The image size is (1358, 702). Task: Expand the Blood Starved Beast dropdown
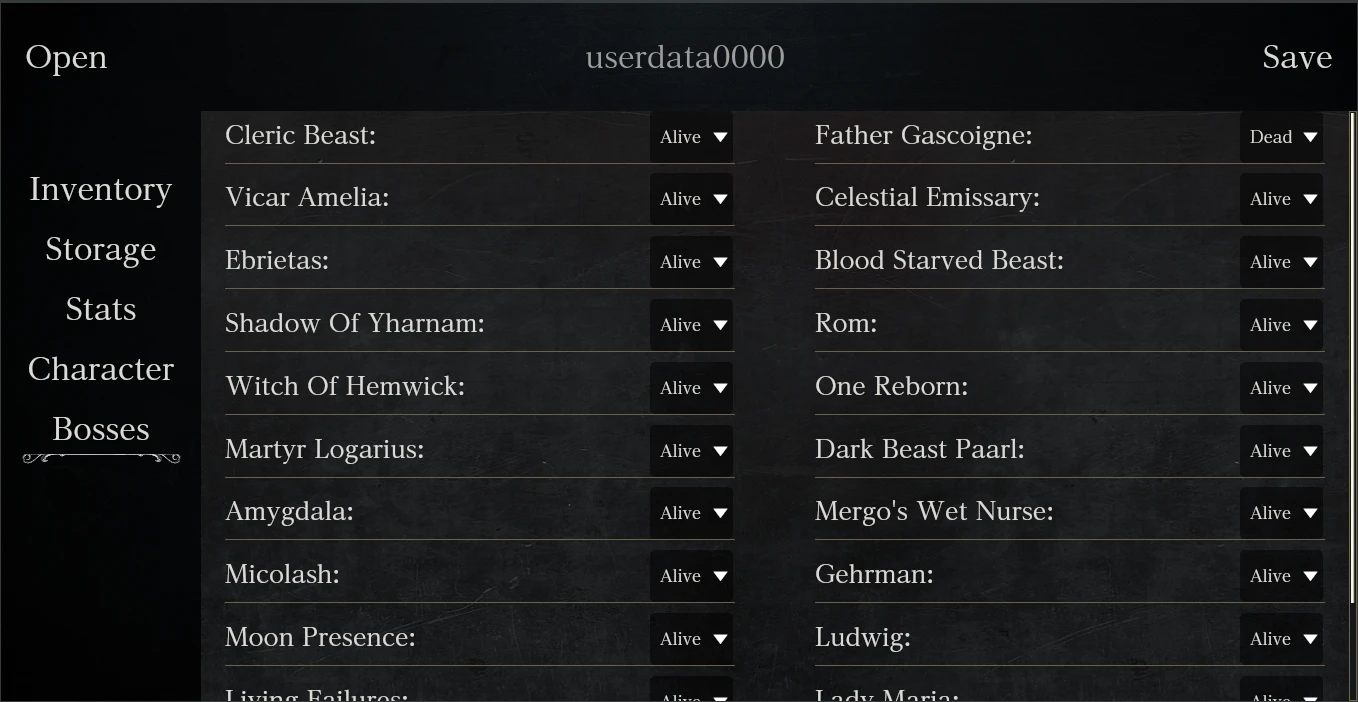[x=1282, y=262]
